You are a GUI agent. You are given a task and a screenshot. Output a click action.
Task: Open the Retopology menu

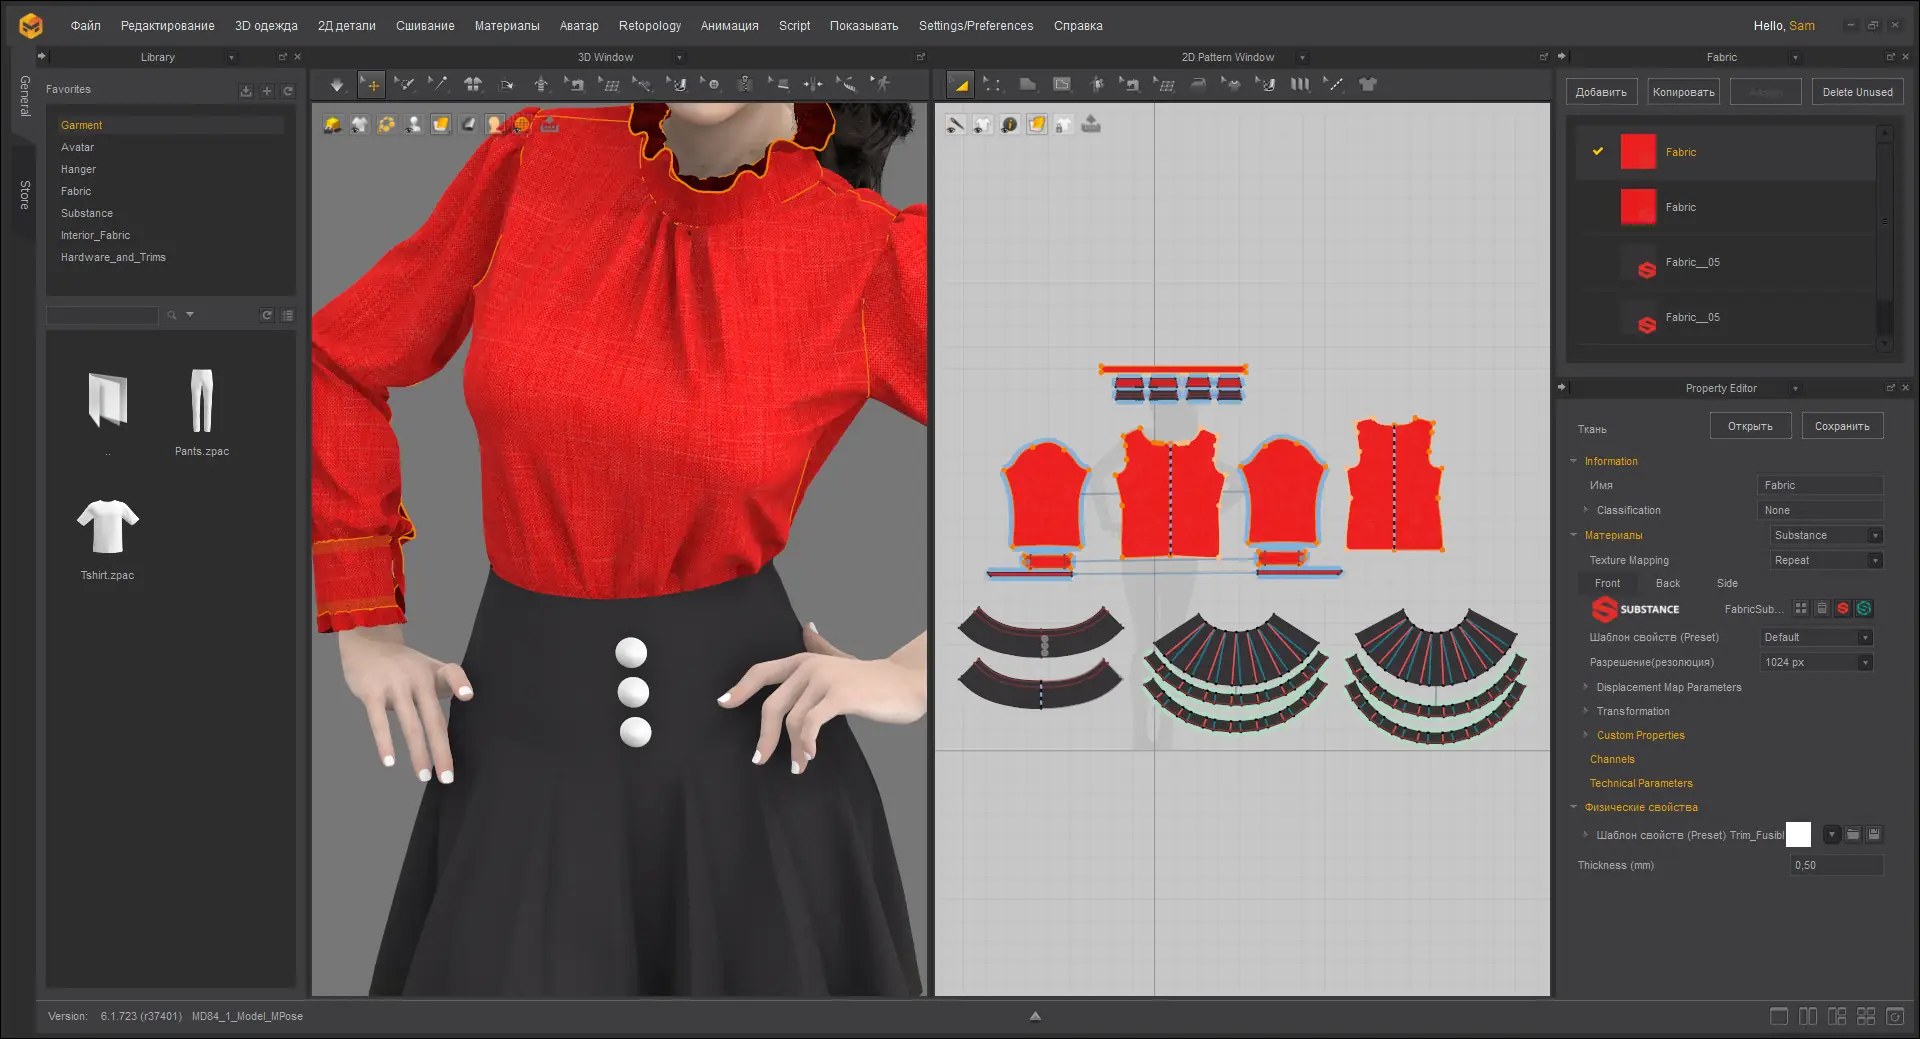point(649,26)
